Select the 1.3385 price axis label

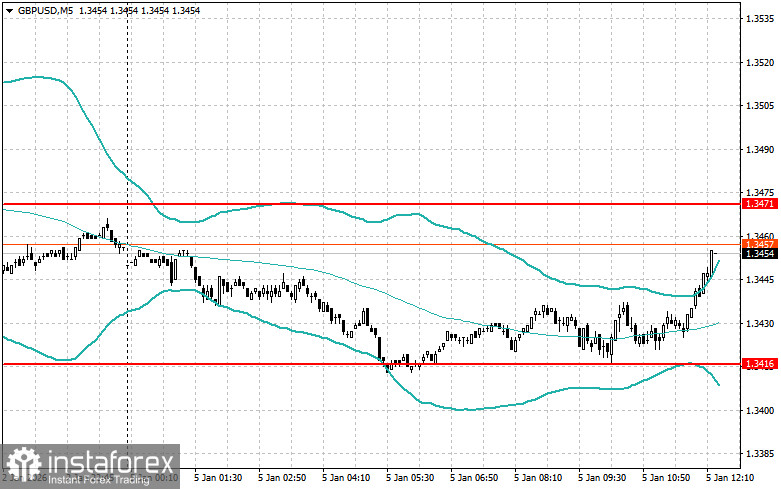pyautogui.click(x=760, y=454)
